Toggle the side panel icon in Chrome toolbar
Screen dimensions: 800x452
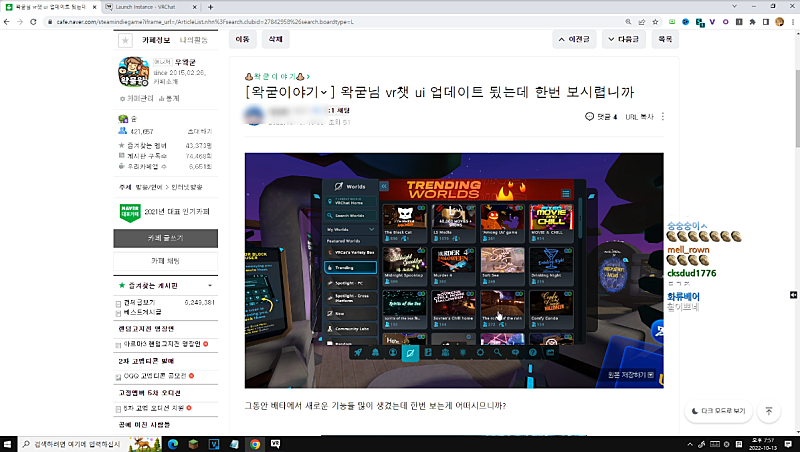pyautogui.click(x=766, y=22)
